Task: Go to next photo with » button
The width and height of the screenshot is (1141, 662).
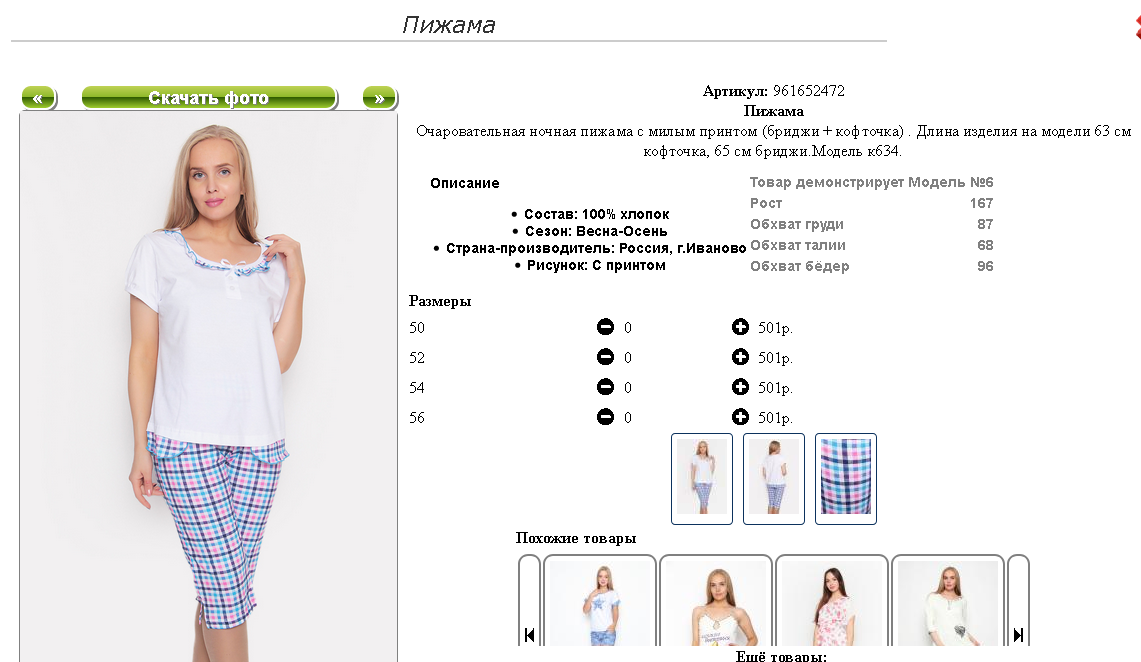Action: coord(379,97)
